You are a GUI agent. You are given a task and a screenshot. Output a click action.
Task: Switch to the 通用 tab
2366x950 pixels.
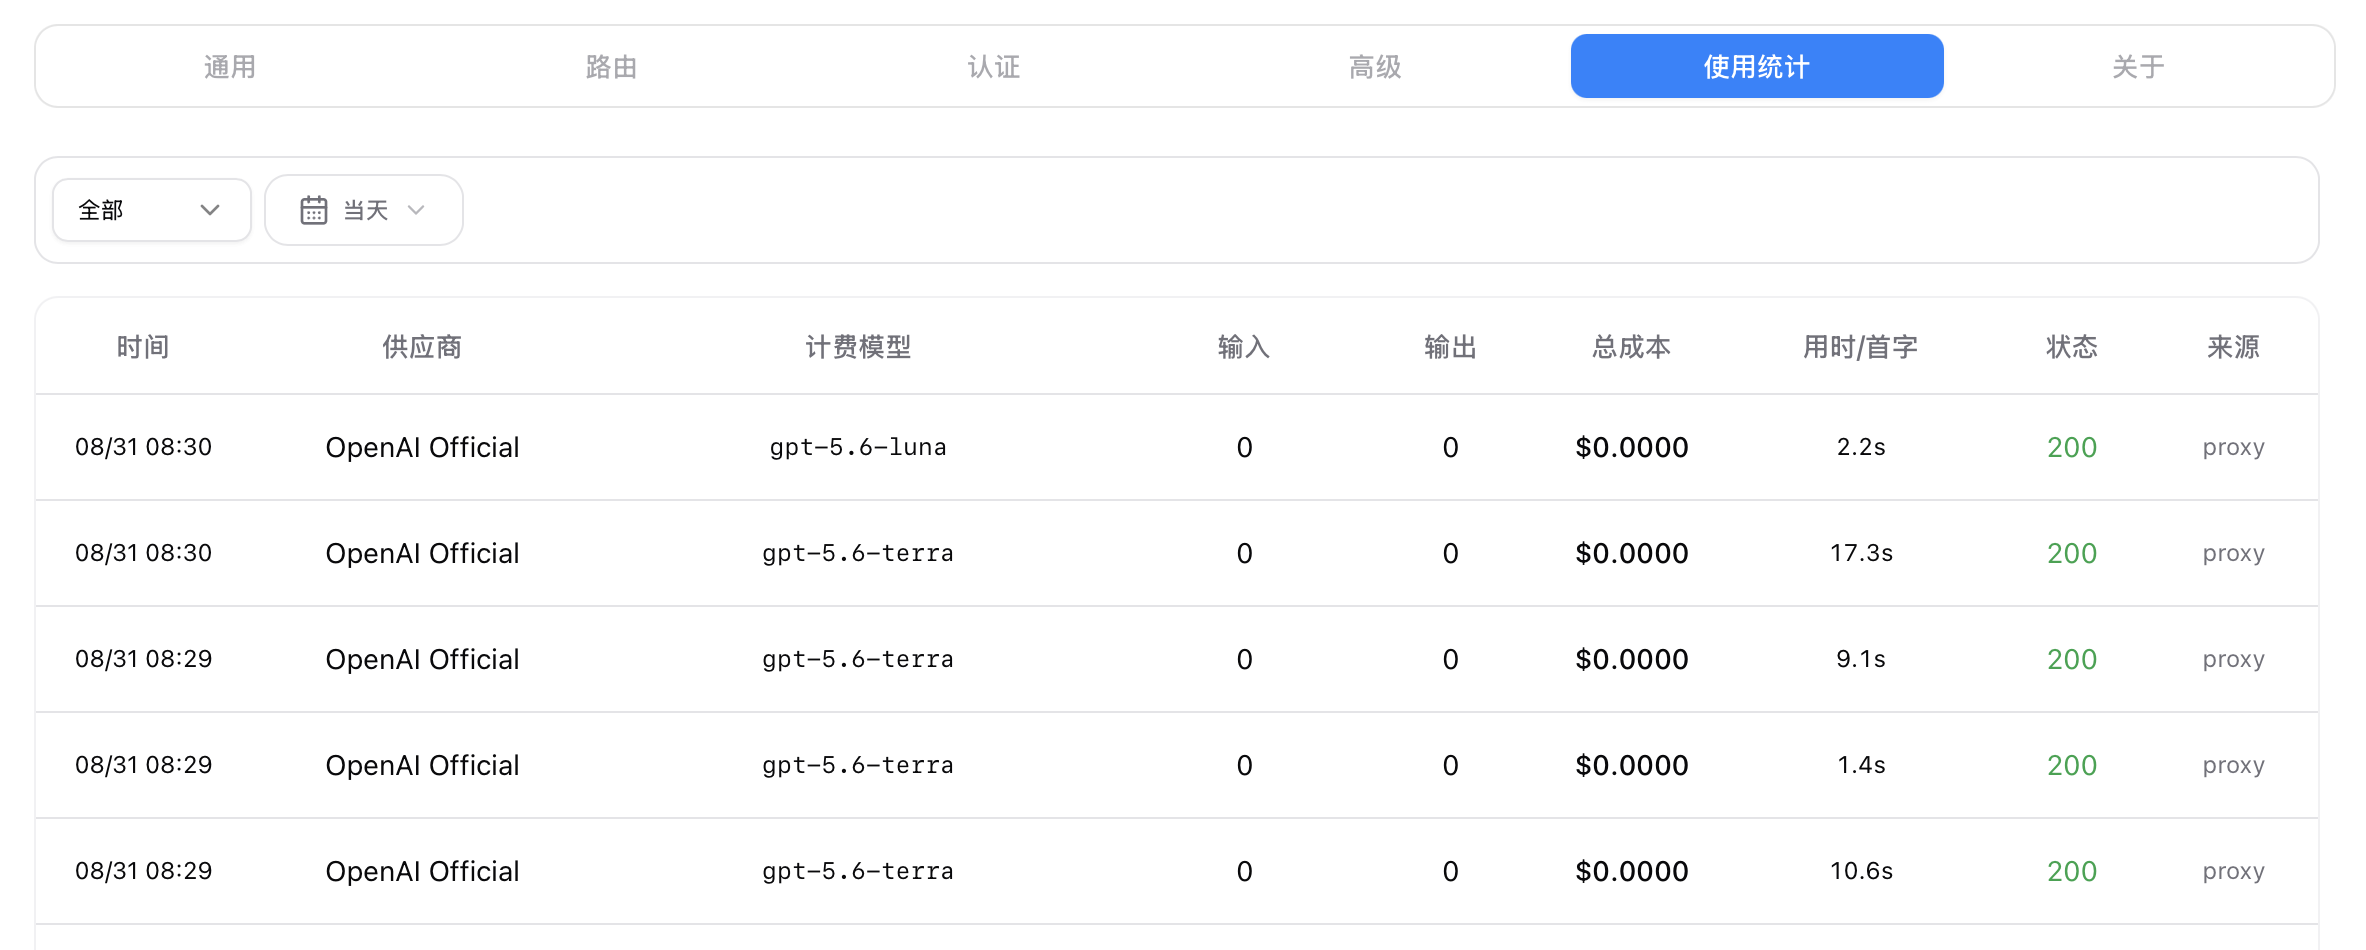pyautogui.click(x=230, y=67)
